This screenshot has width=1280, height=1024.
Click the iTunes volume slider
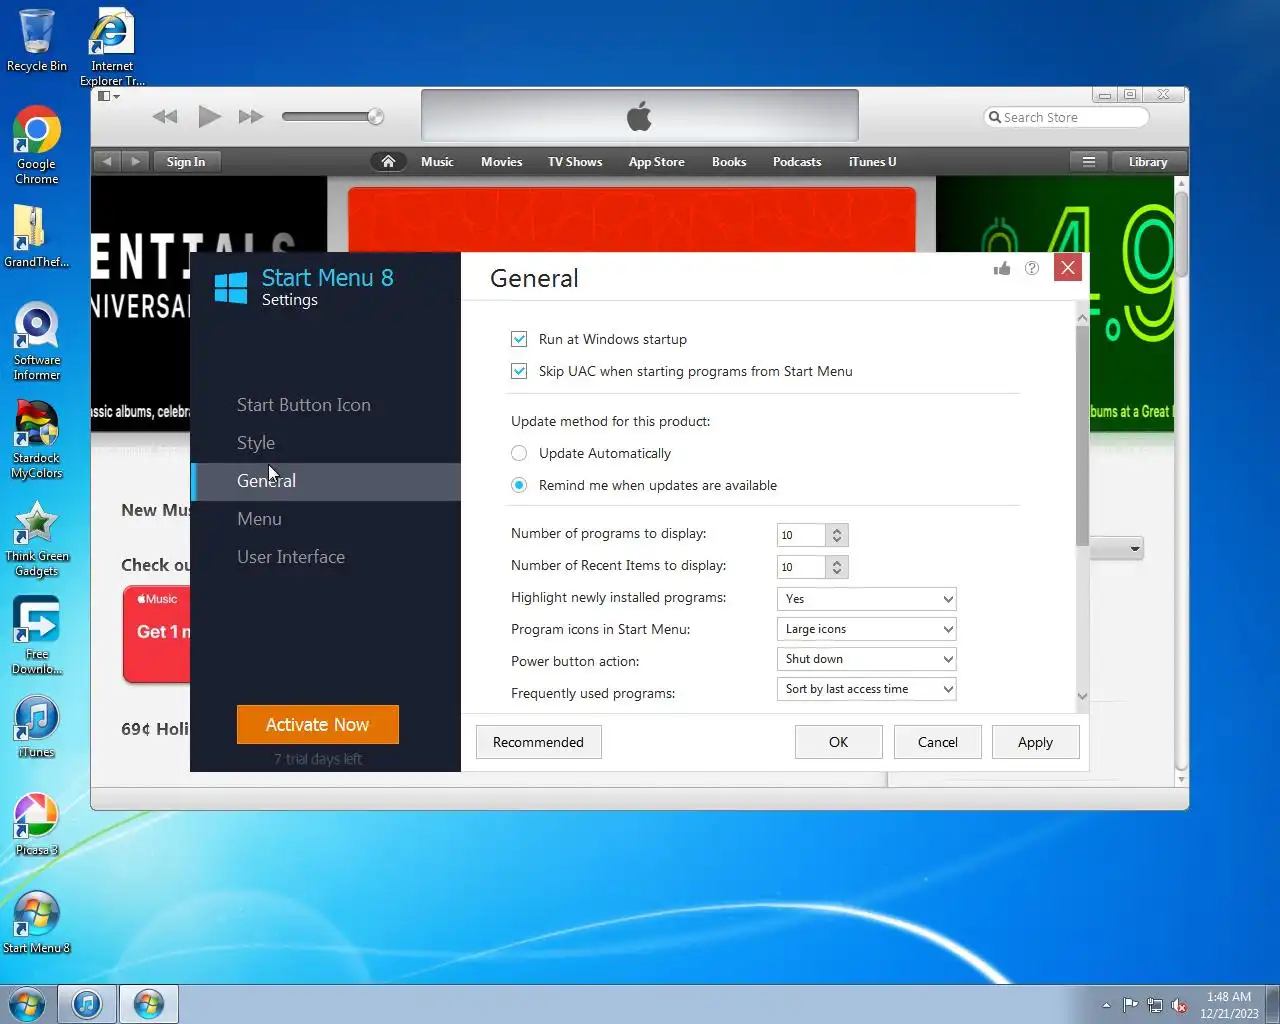(x=332, y=117)
